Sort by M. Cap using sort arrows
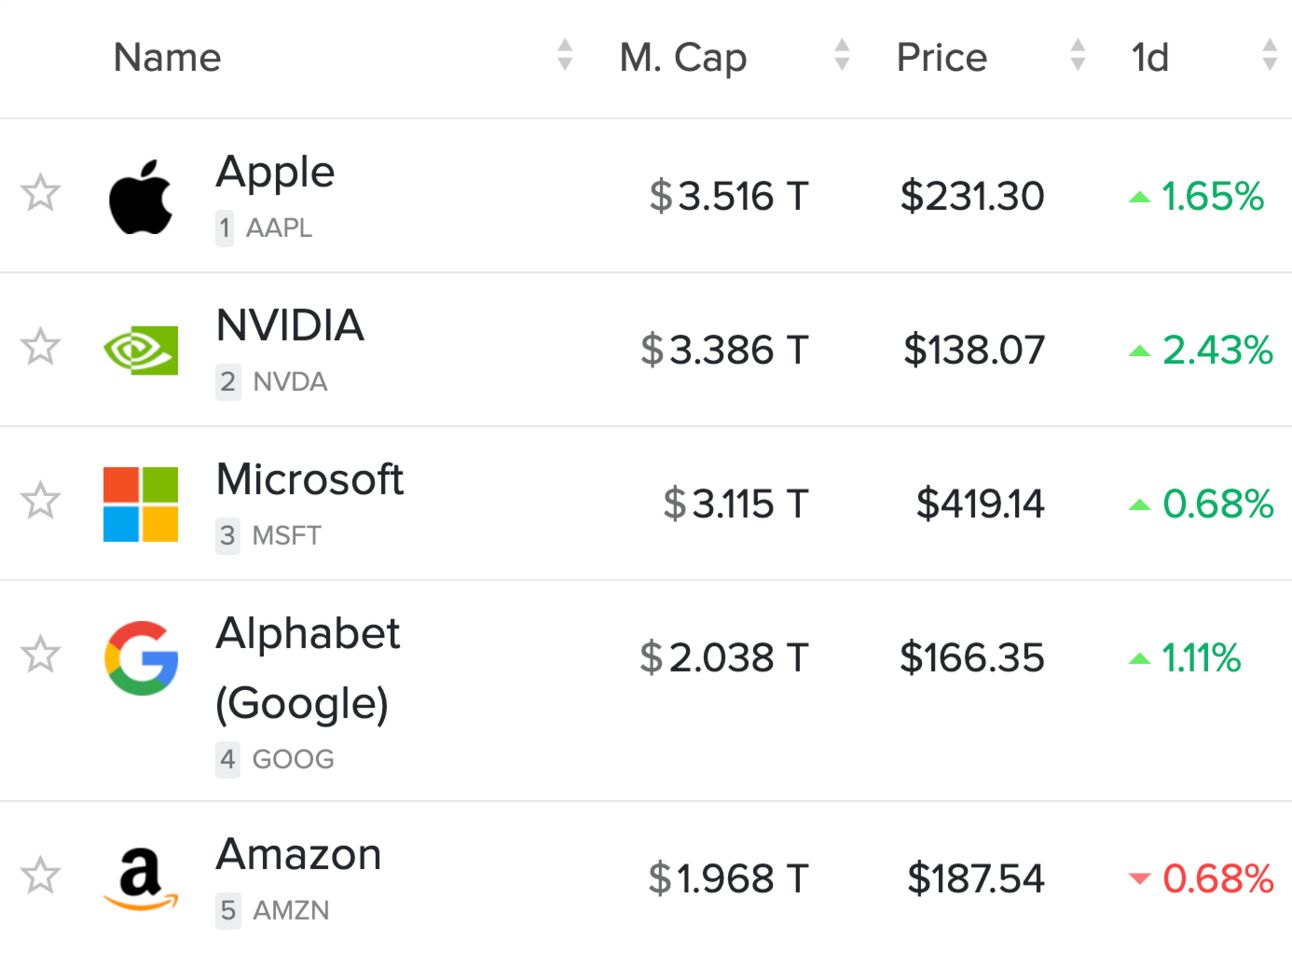 click(x=842, y=55)
